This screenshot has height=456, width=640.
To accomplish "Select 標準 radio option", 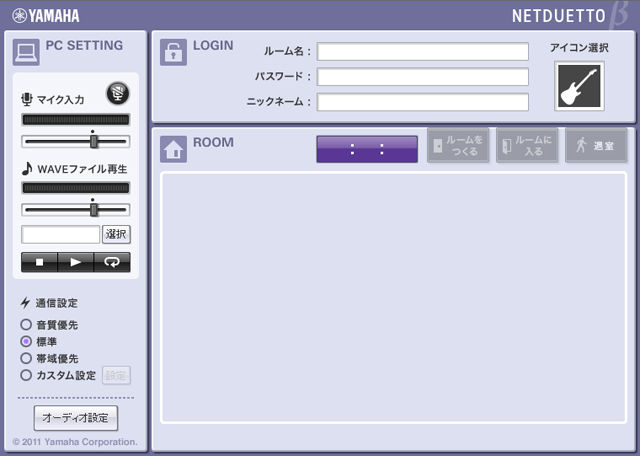I will pos(26,341).
